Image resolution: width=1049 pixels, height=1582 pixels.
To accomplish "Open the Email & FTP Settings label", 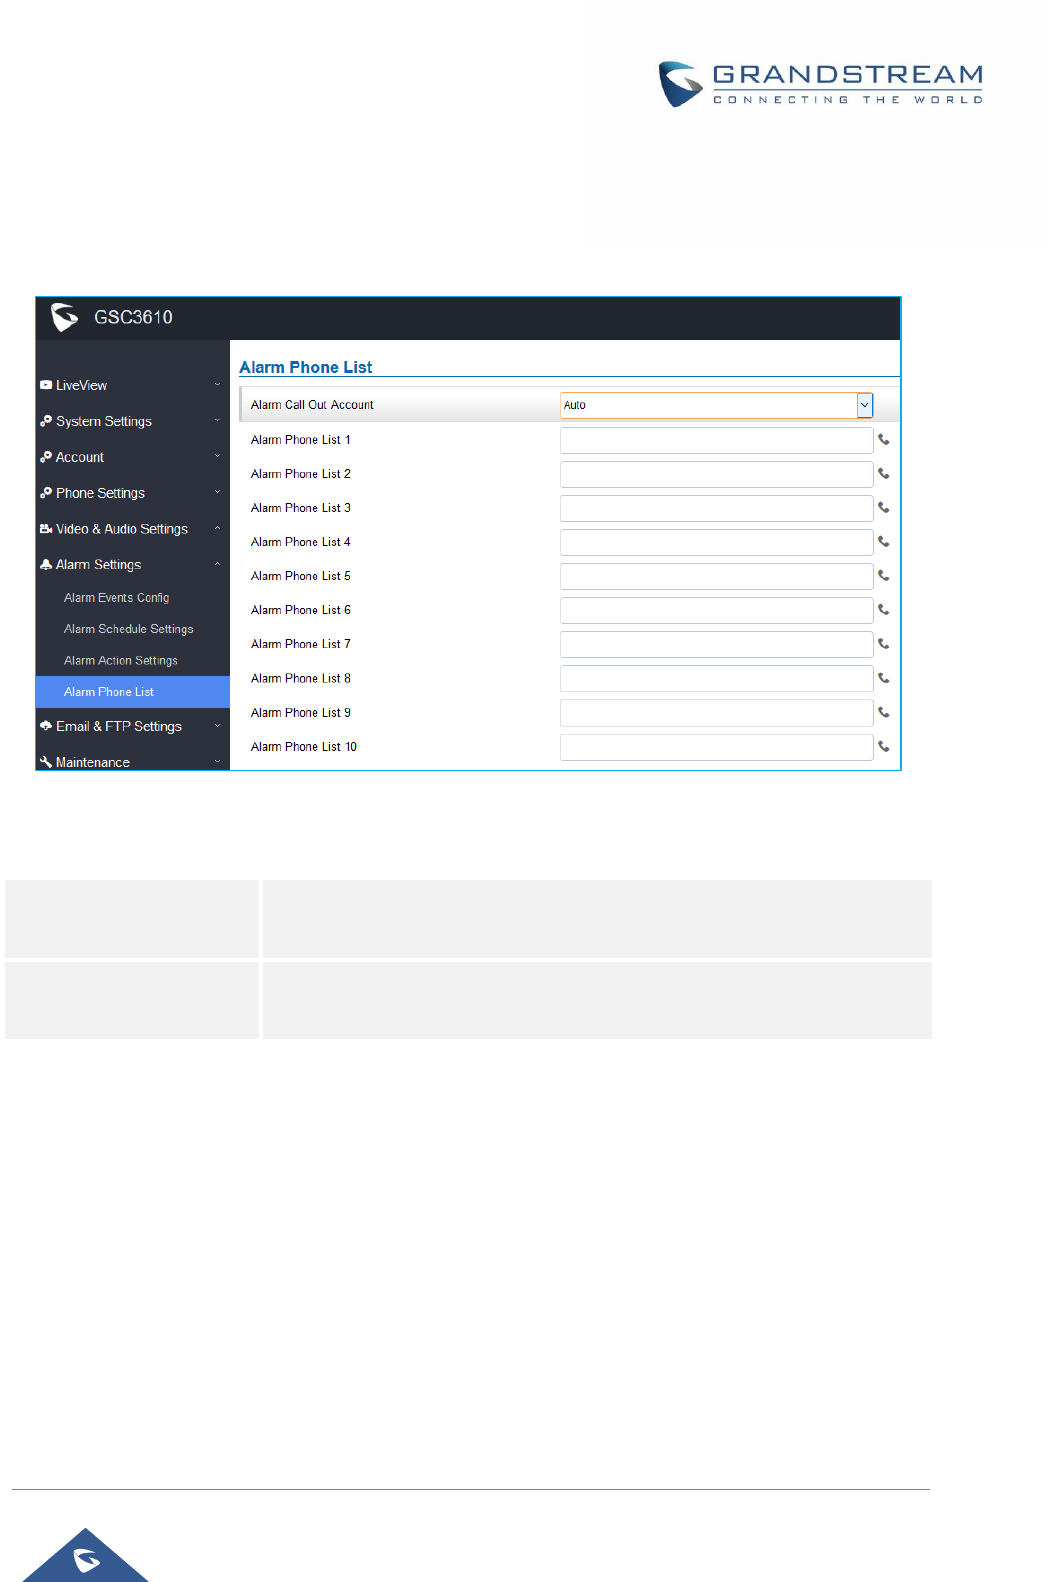I will [119, 726].
